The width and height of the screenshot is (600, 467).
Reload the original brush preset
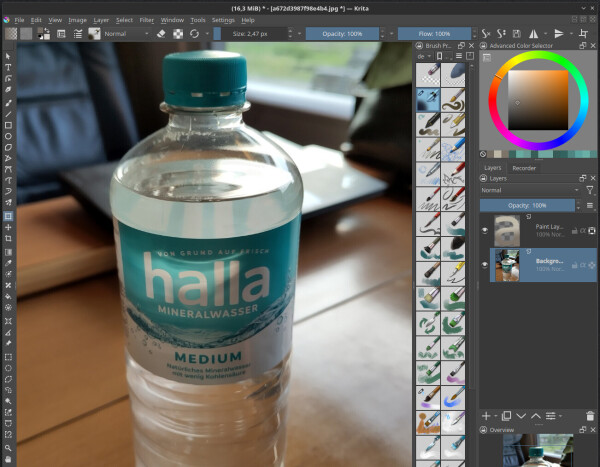point(194,34)
